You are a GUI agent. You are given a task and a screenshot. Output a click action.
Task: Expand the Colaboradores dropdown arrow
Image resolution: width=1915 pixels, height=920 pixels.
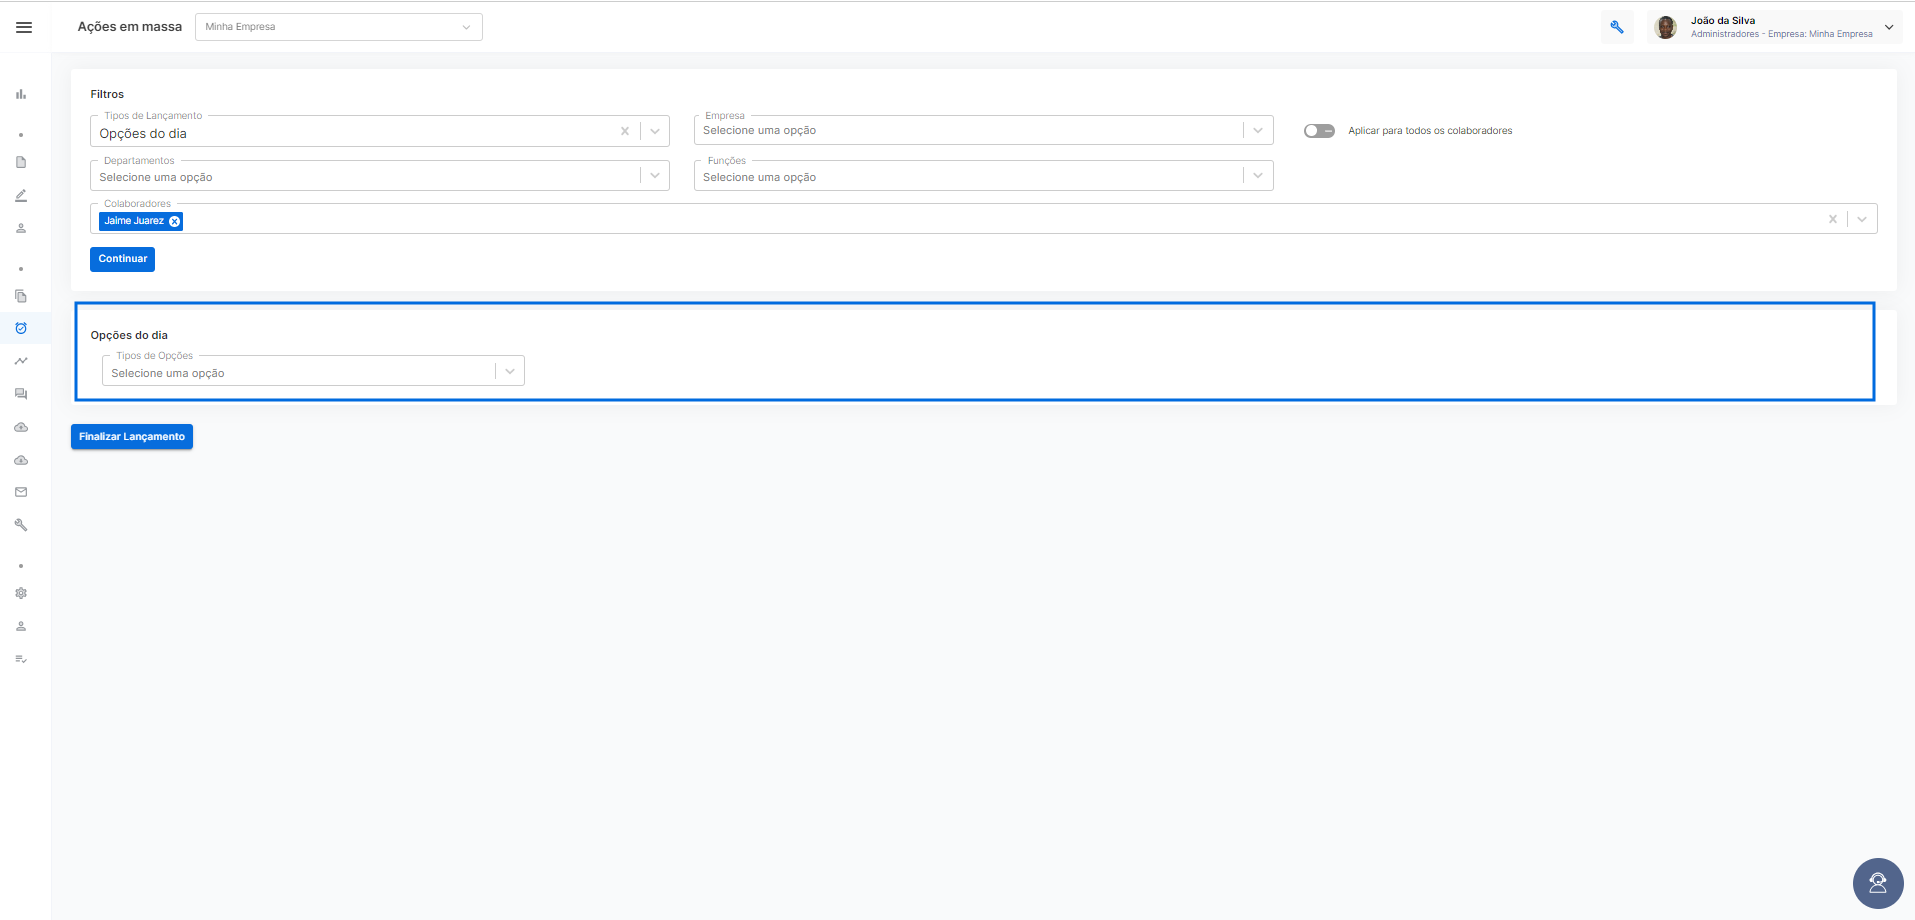(x=1862, y=219)
